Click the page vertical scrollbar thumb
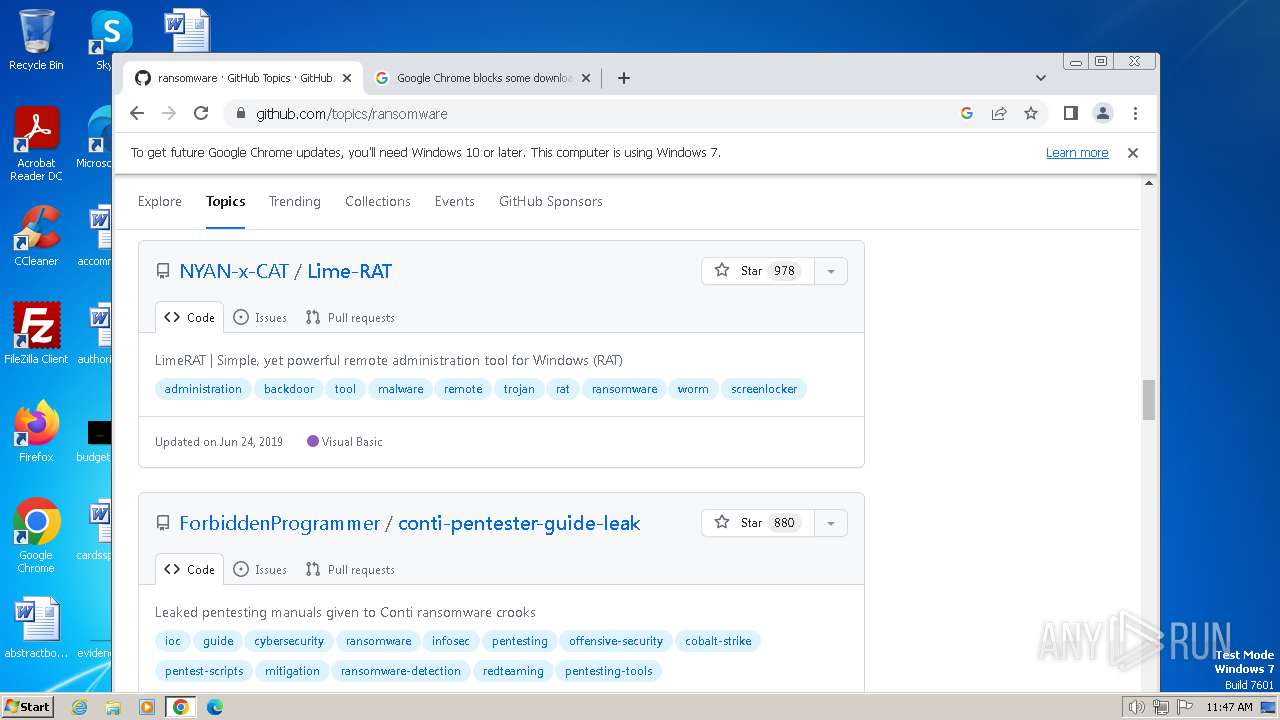Image resolution: width=1280 pixels, height=720 pixels. [1149, 400]
